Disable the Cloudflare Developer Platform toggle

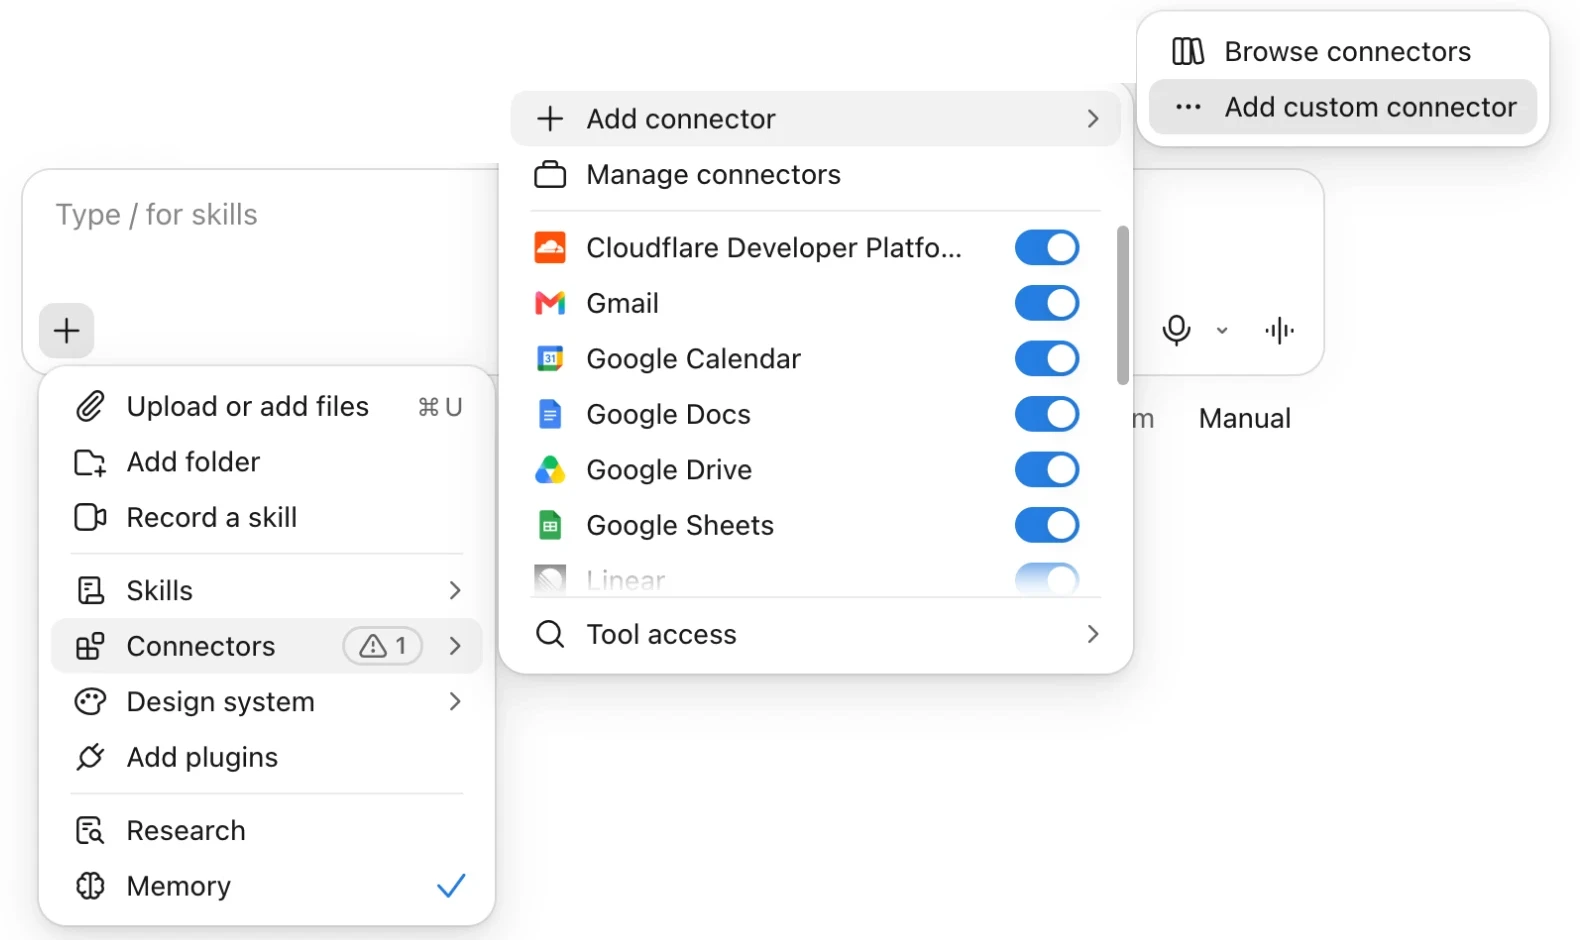click(1047, 247)
